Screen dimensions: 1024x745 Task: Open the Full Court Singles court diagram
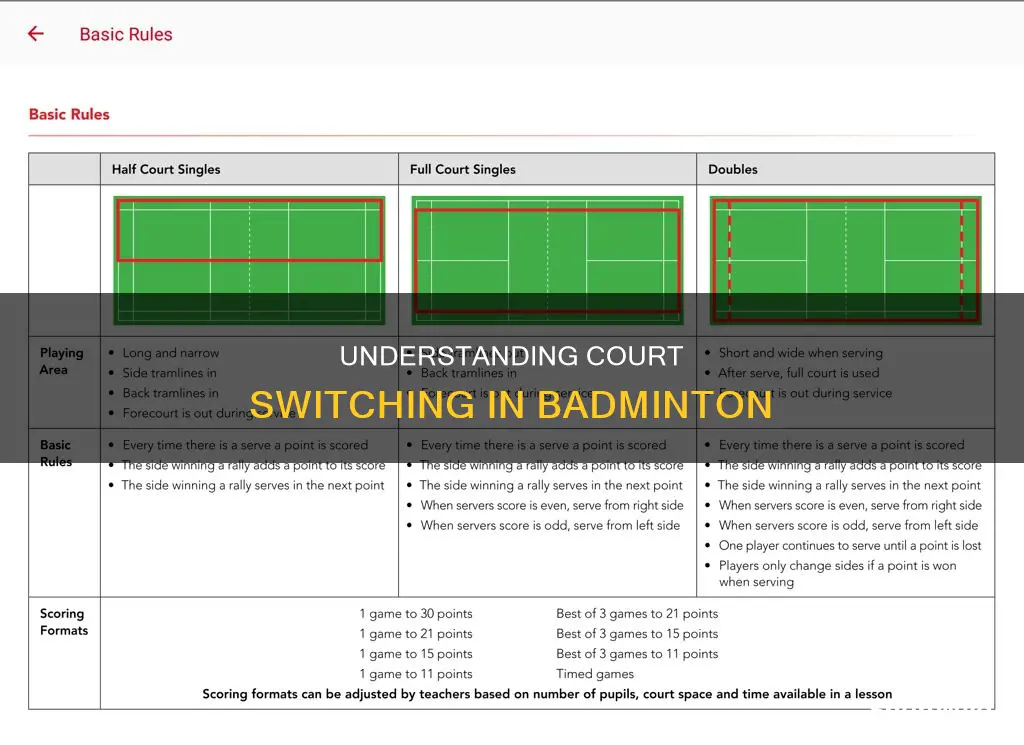[x=547, y=261]
